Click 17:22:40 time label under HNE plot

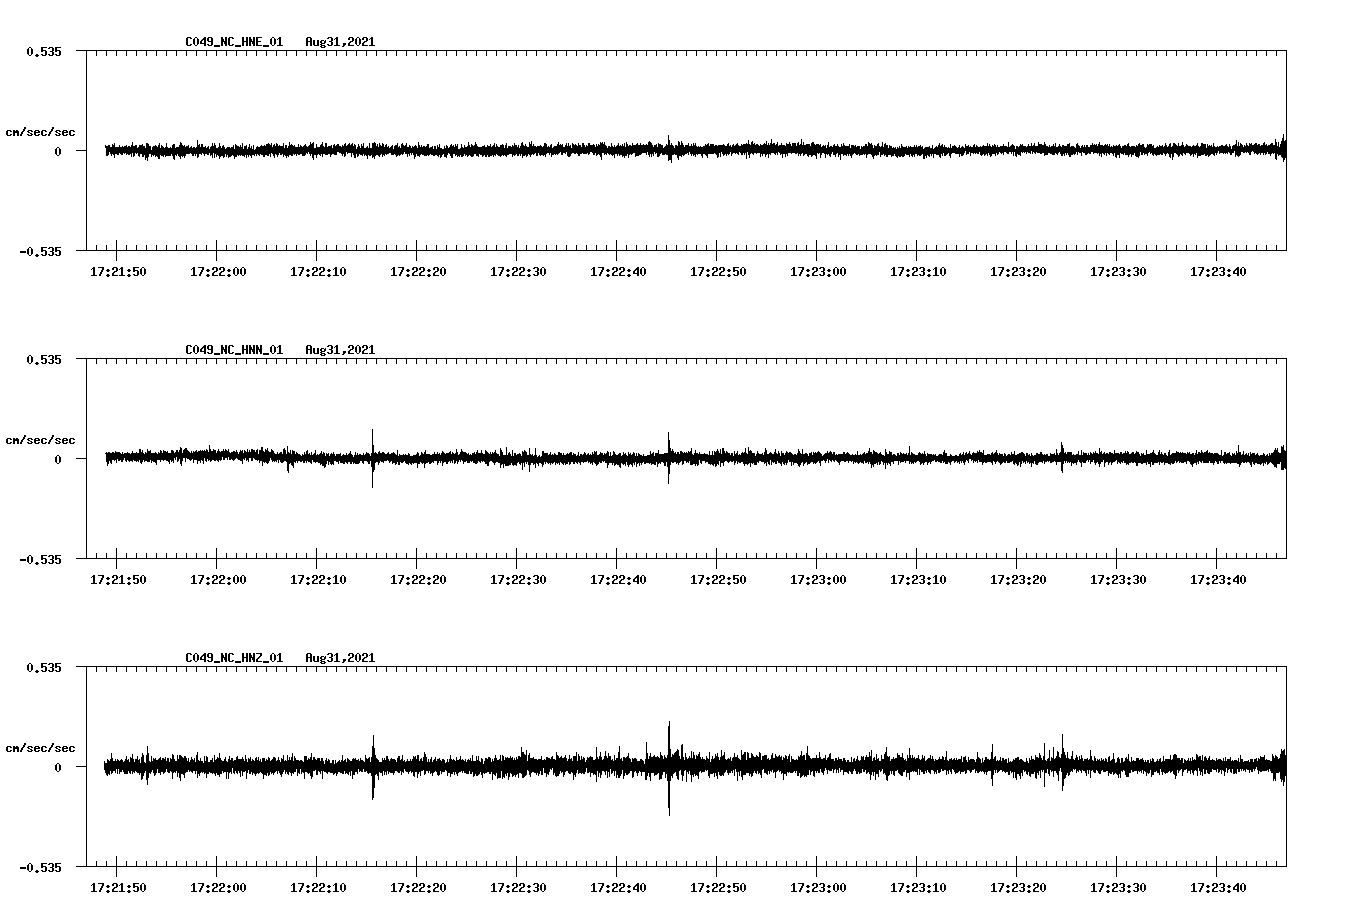coord(618,271)
